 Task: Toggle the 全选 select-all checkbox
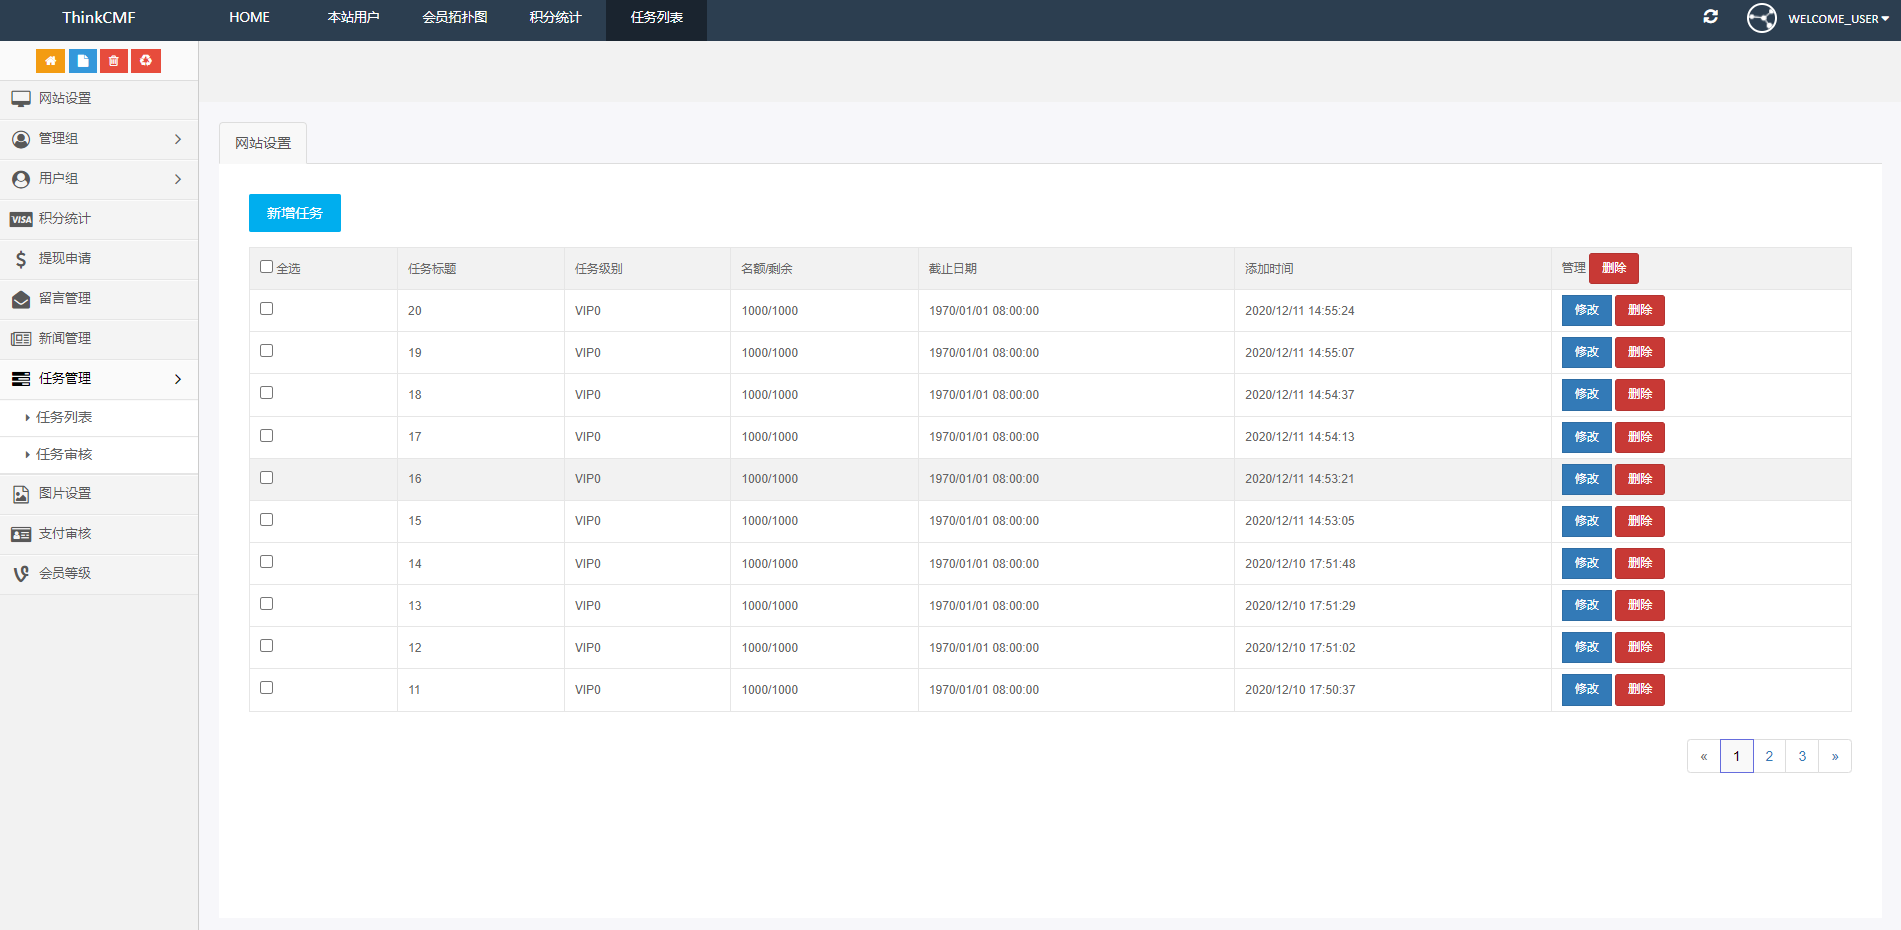click(267, 267)
